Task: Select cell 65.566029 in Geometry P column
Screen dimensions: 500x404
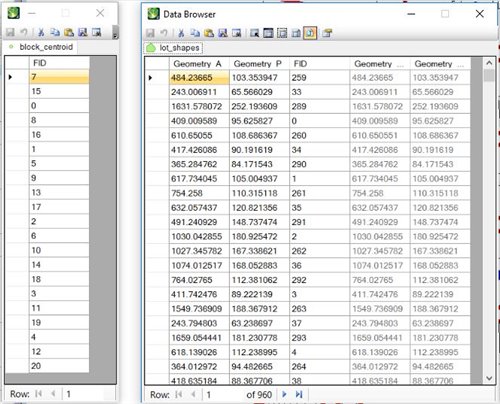Action: pyautogui.click(x=259, y=92)
